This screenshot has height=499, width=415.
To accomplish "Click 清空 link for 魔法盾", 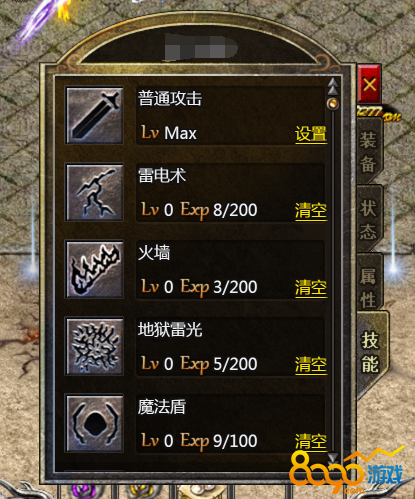I will tap(311, 442).
